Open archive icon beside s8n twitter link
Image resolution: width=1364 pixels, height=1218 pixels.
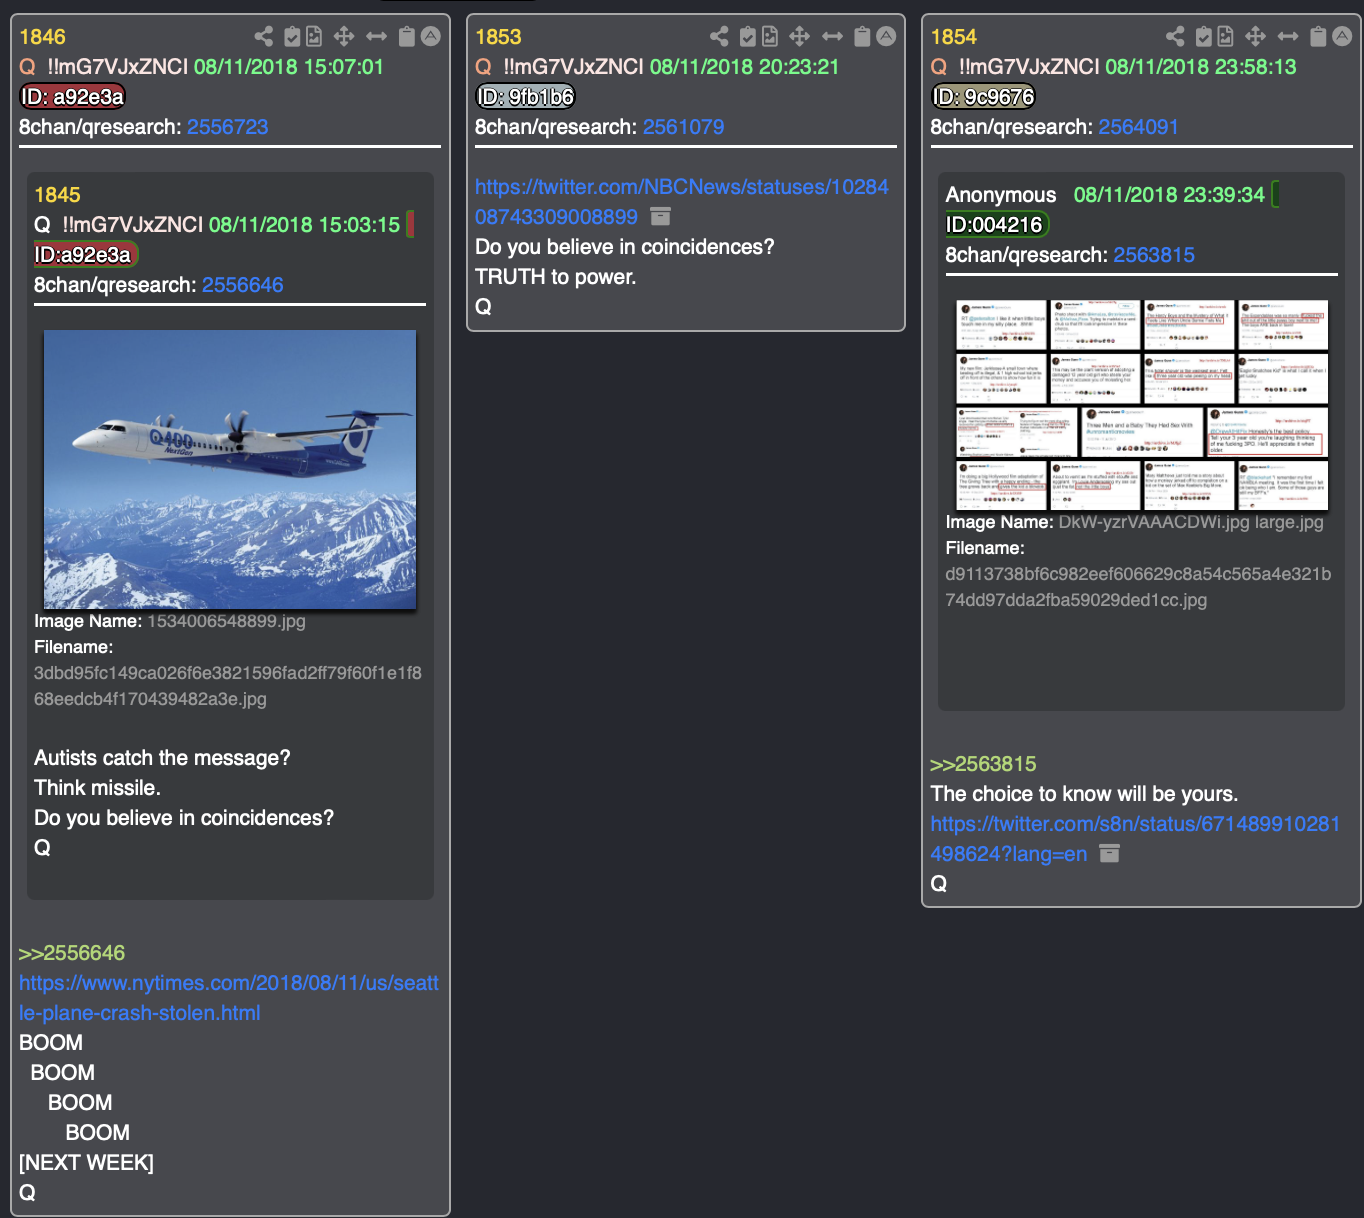(x=1110, y=853)
